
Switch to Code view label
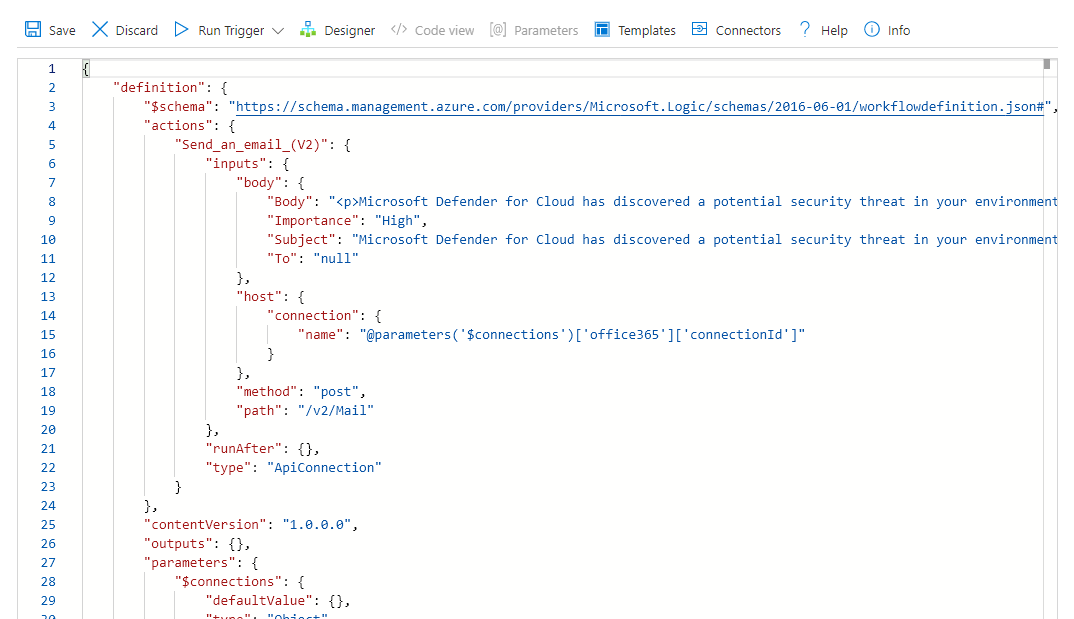(x=444, y=31)
